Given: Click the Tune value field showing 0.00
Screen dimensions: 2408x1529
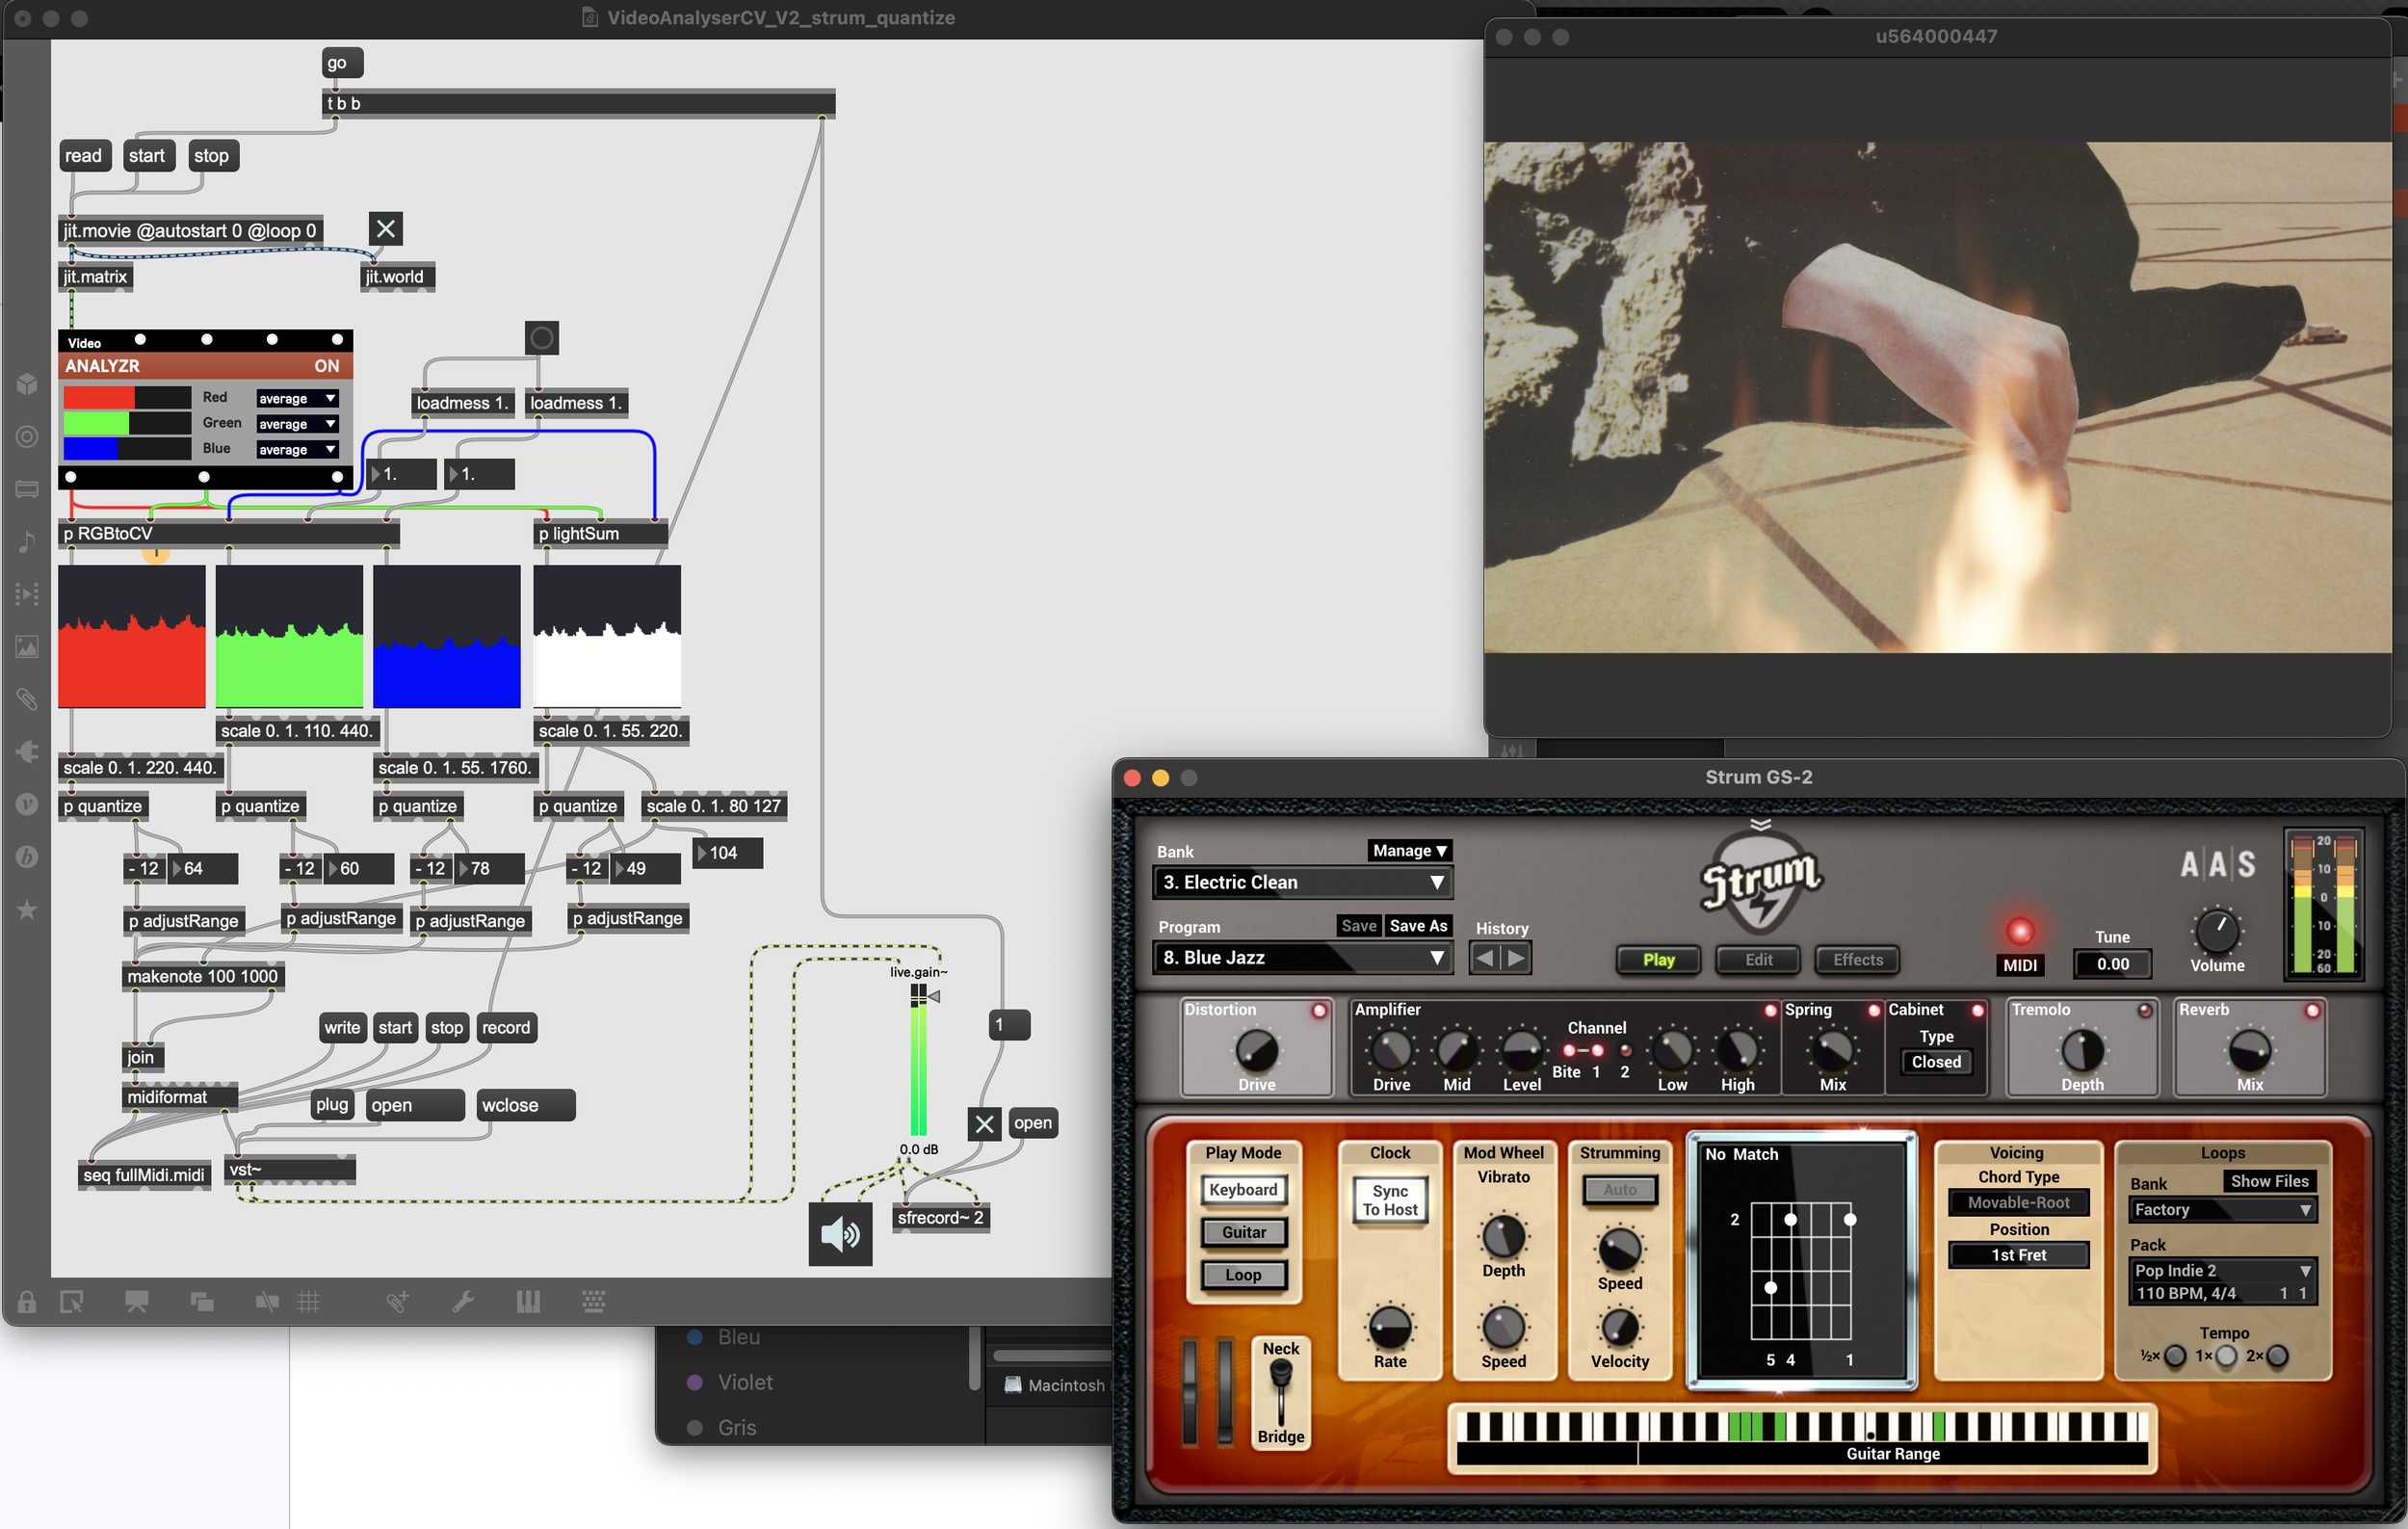Looking at the screenshot, I should [2111, 965].
